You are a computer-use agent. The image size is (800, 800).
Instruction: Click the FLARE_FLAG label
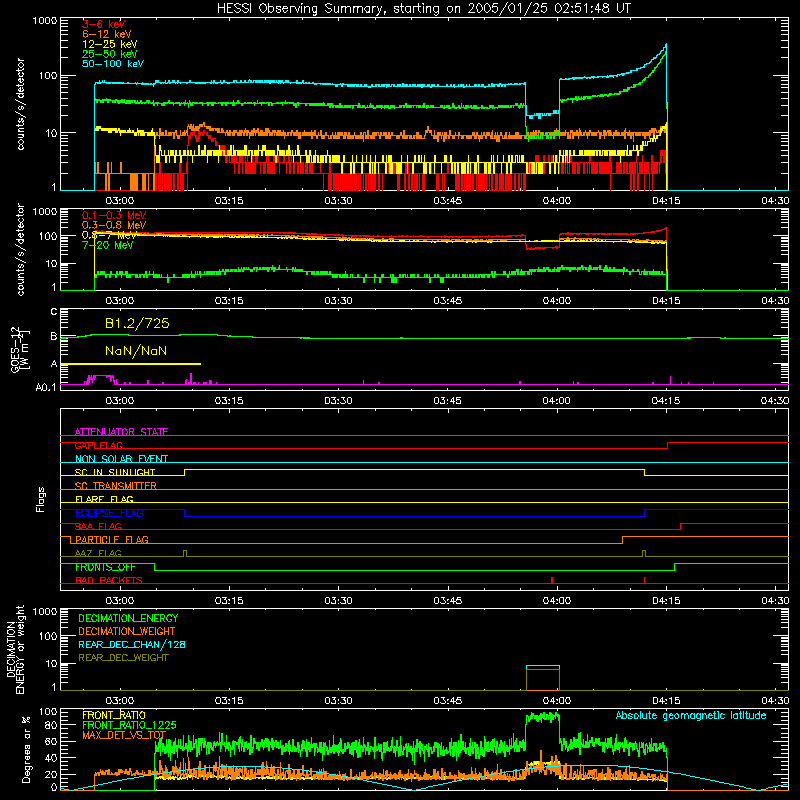point(104,499)
